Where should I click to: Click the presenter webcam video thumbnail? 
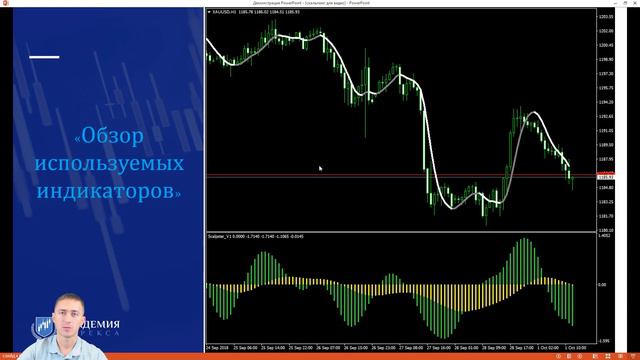(x=63, y=327)
